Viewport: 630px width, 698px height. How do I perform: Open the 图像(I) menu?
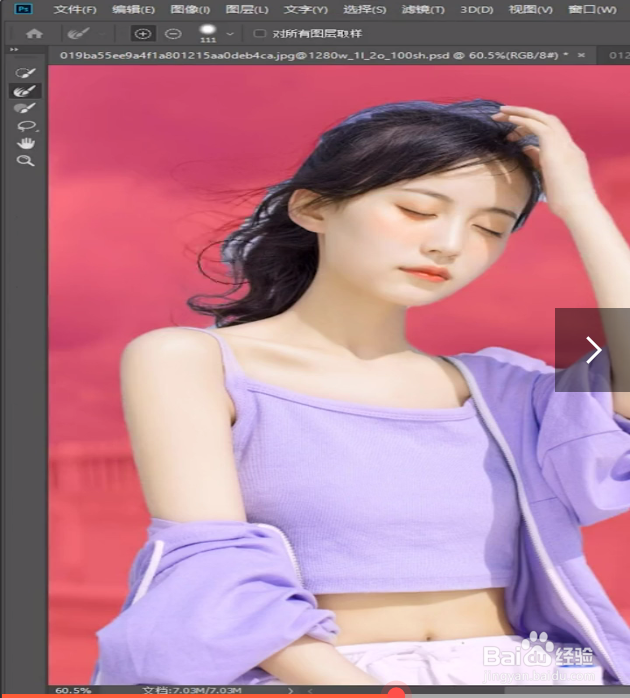coord(190,9)
